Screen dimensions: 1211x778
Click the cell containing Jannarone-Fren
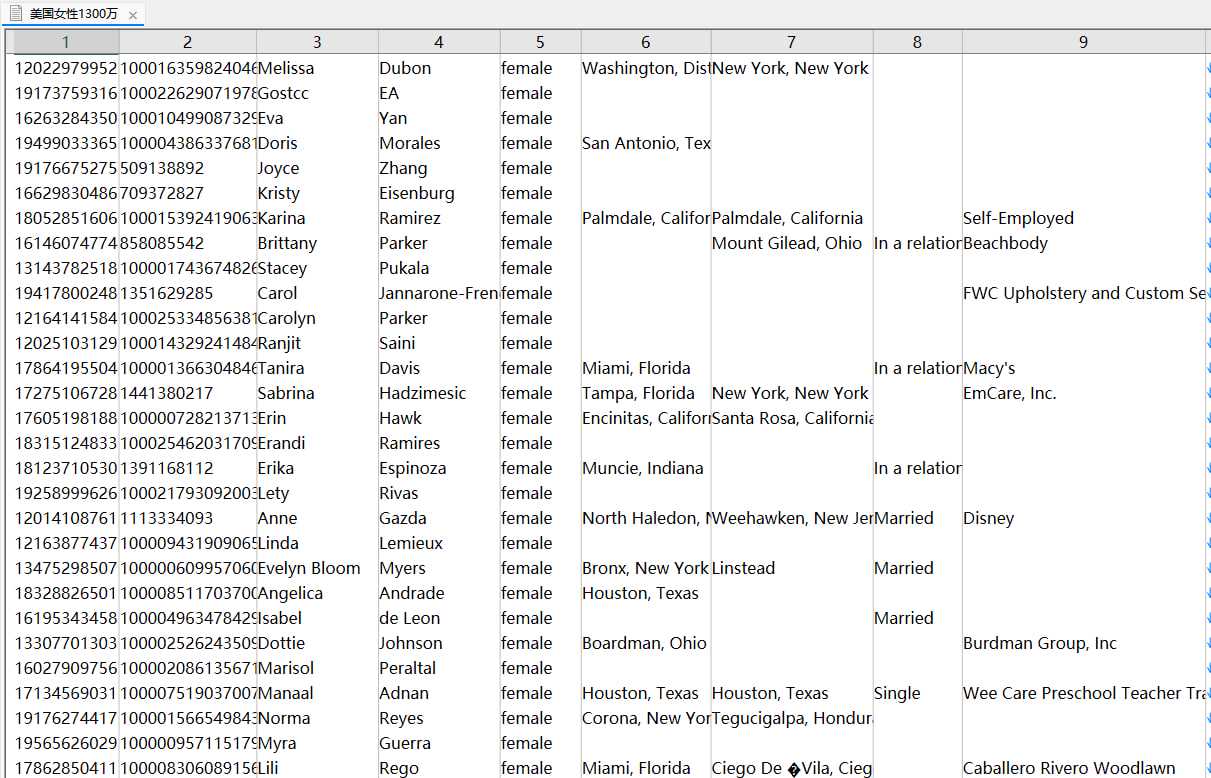[x=439, y=293]
